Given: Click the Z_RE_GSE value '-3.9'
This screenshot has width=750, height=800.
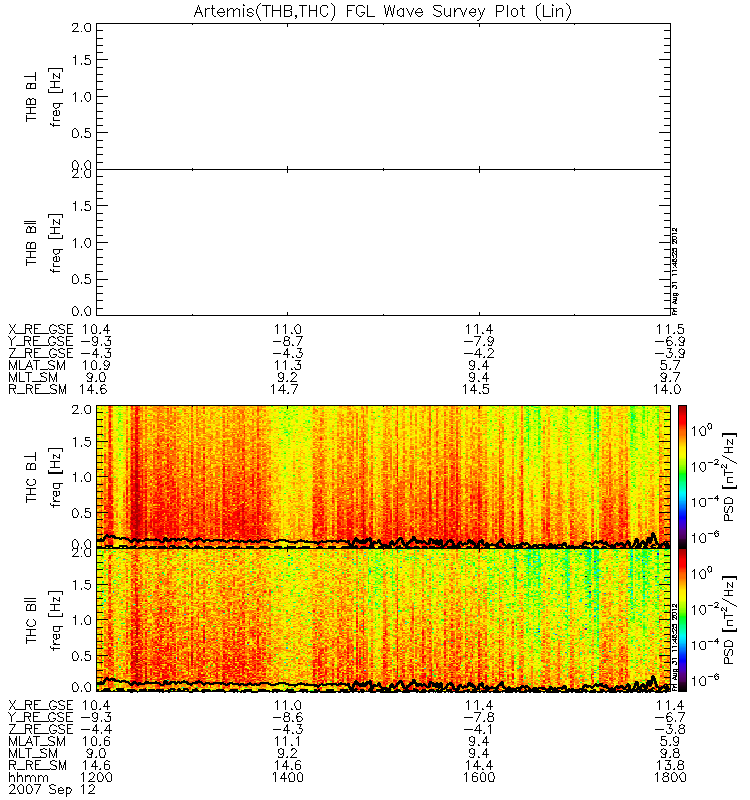Looking at the screenshot, I should (670, 353).
